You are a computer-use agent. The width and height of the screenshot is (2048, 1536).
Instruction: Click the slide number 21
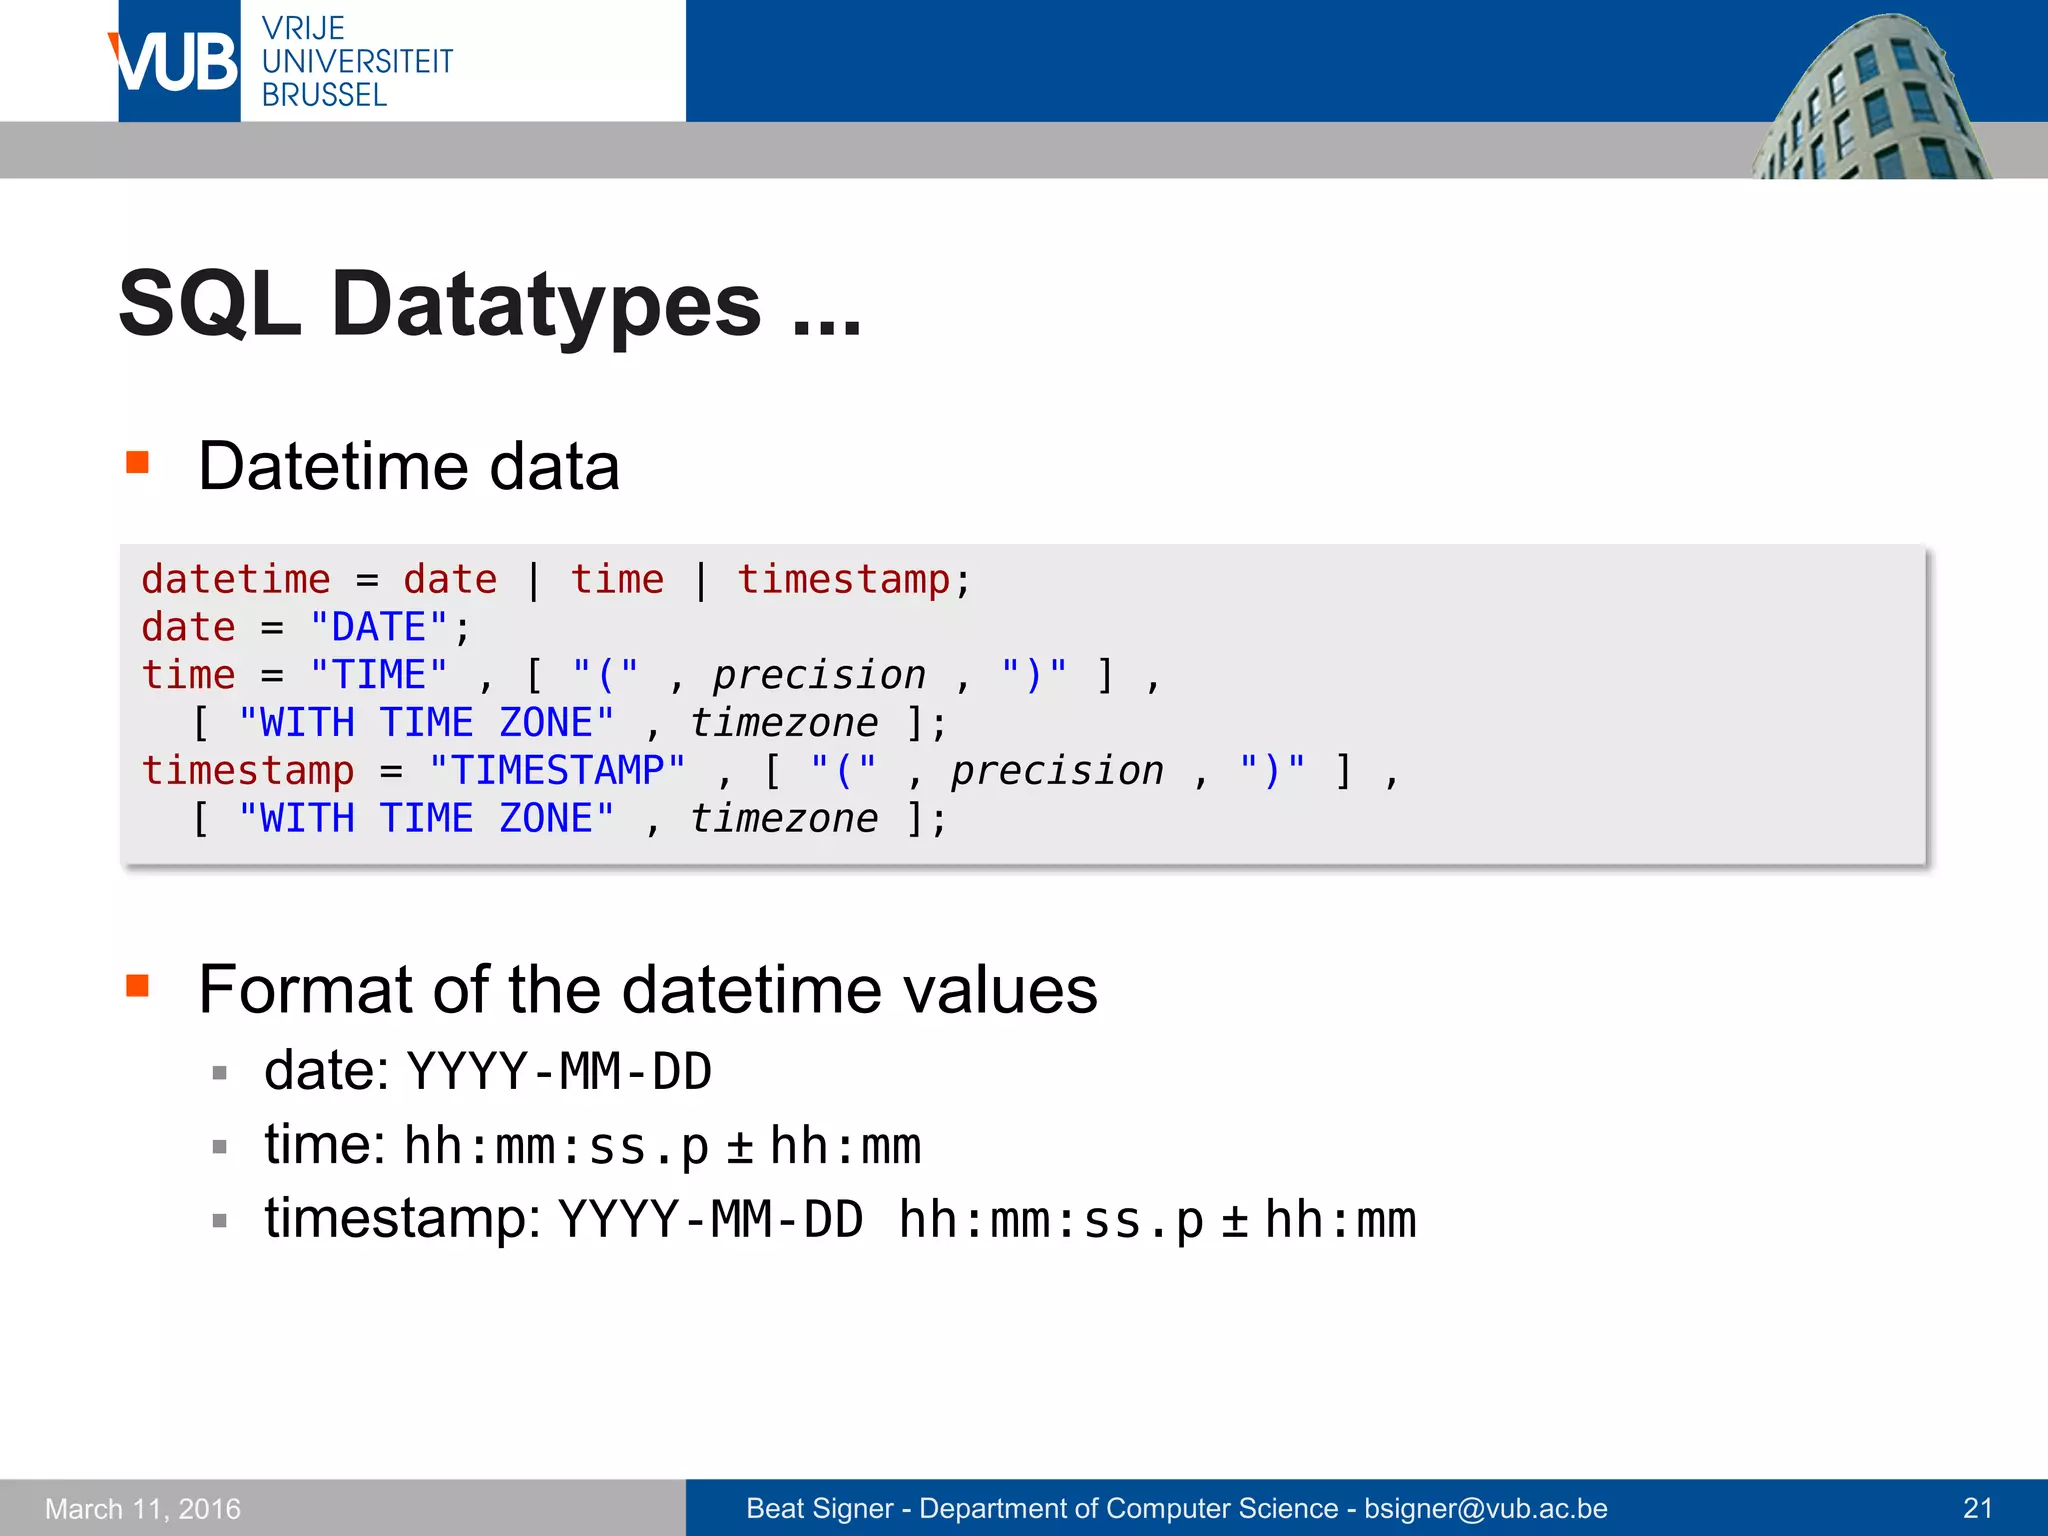point(1978,1508)
